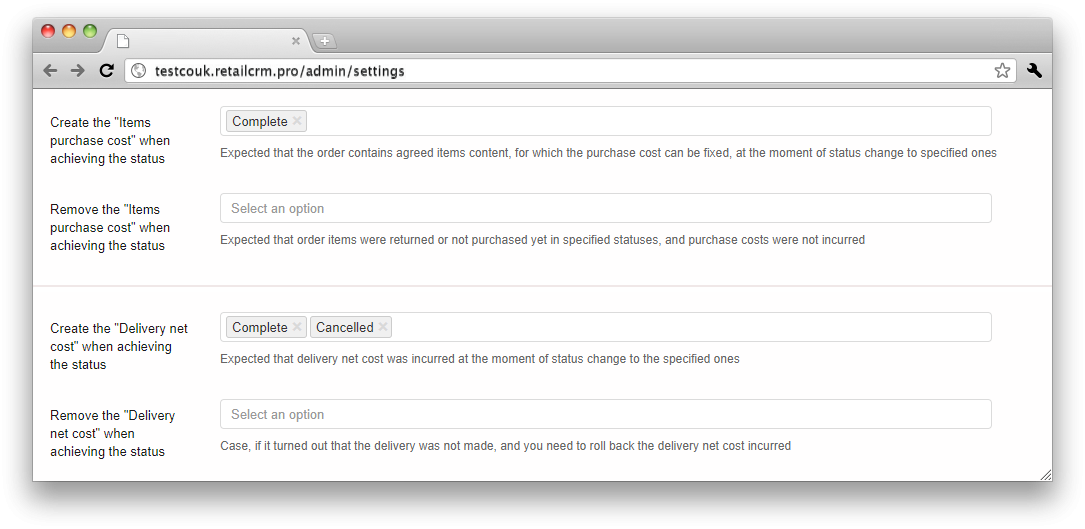Expand Create Items purchase cost status selector
The width and height of the screenshot is (1085, 529).
pyautogui.click(x=605, y=121)
